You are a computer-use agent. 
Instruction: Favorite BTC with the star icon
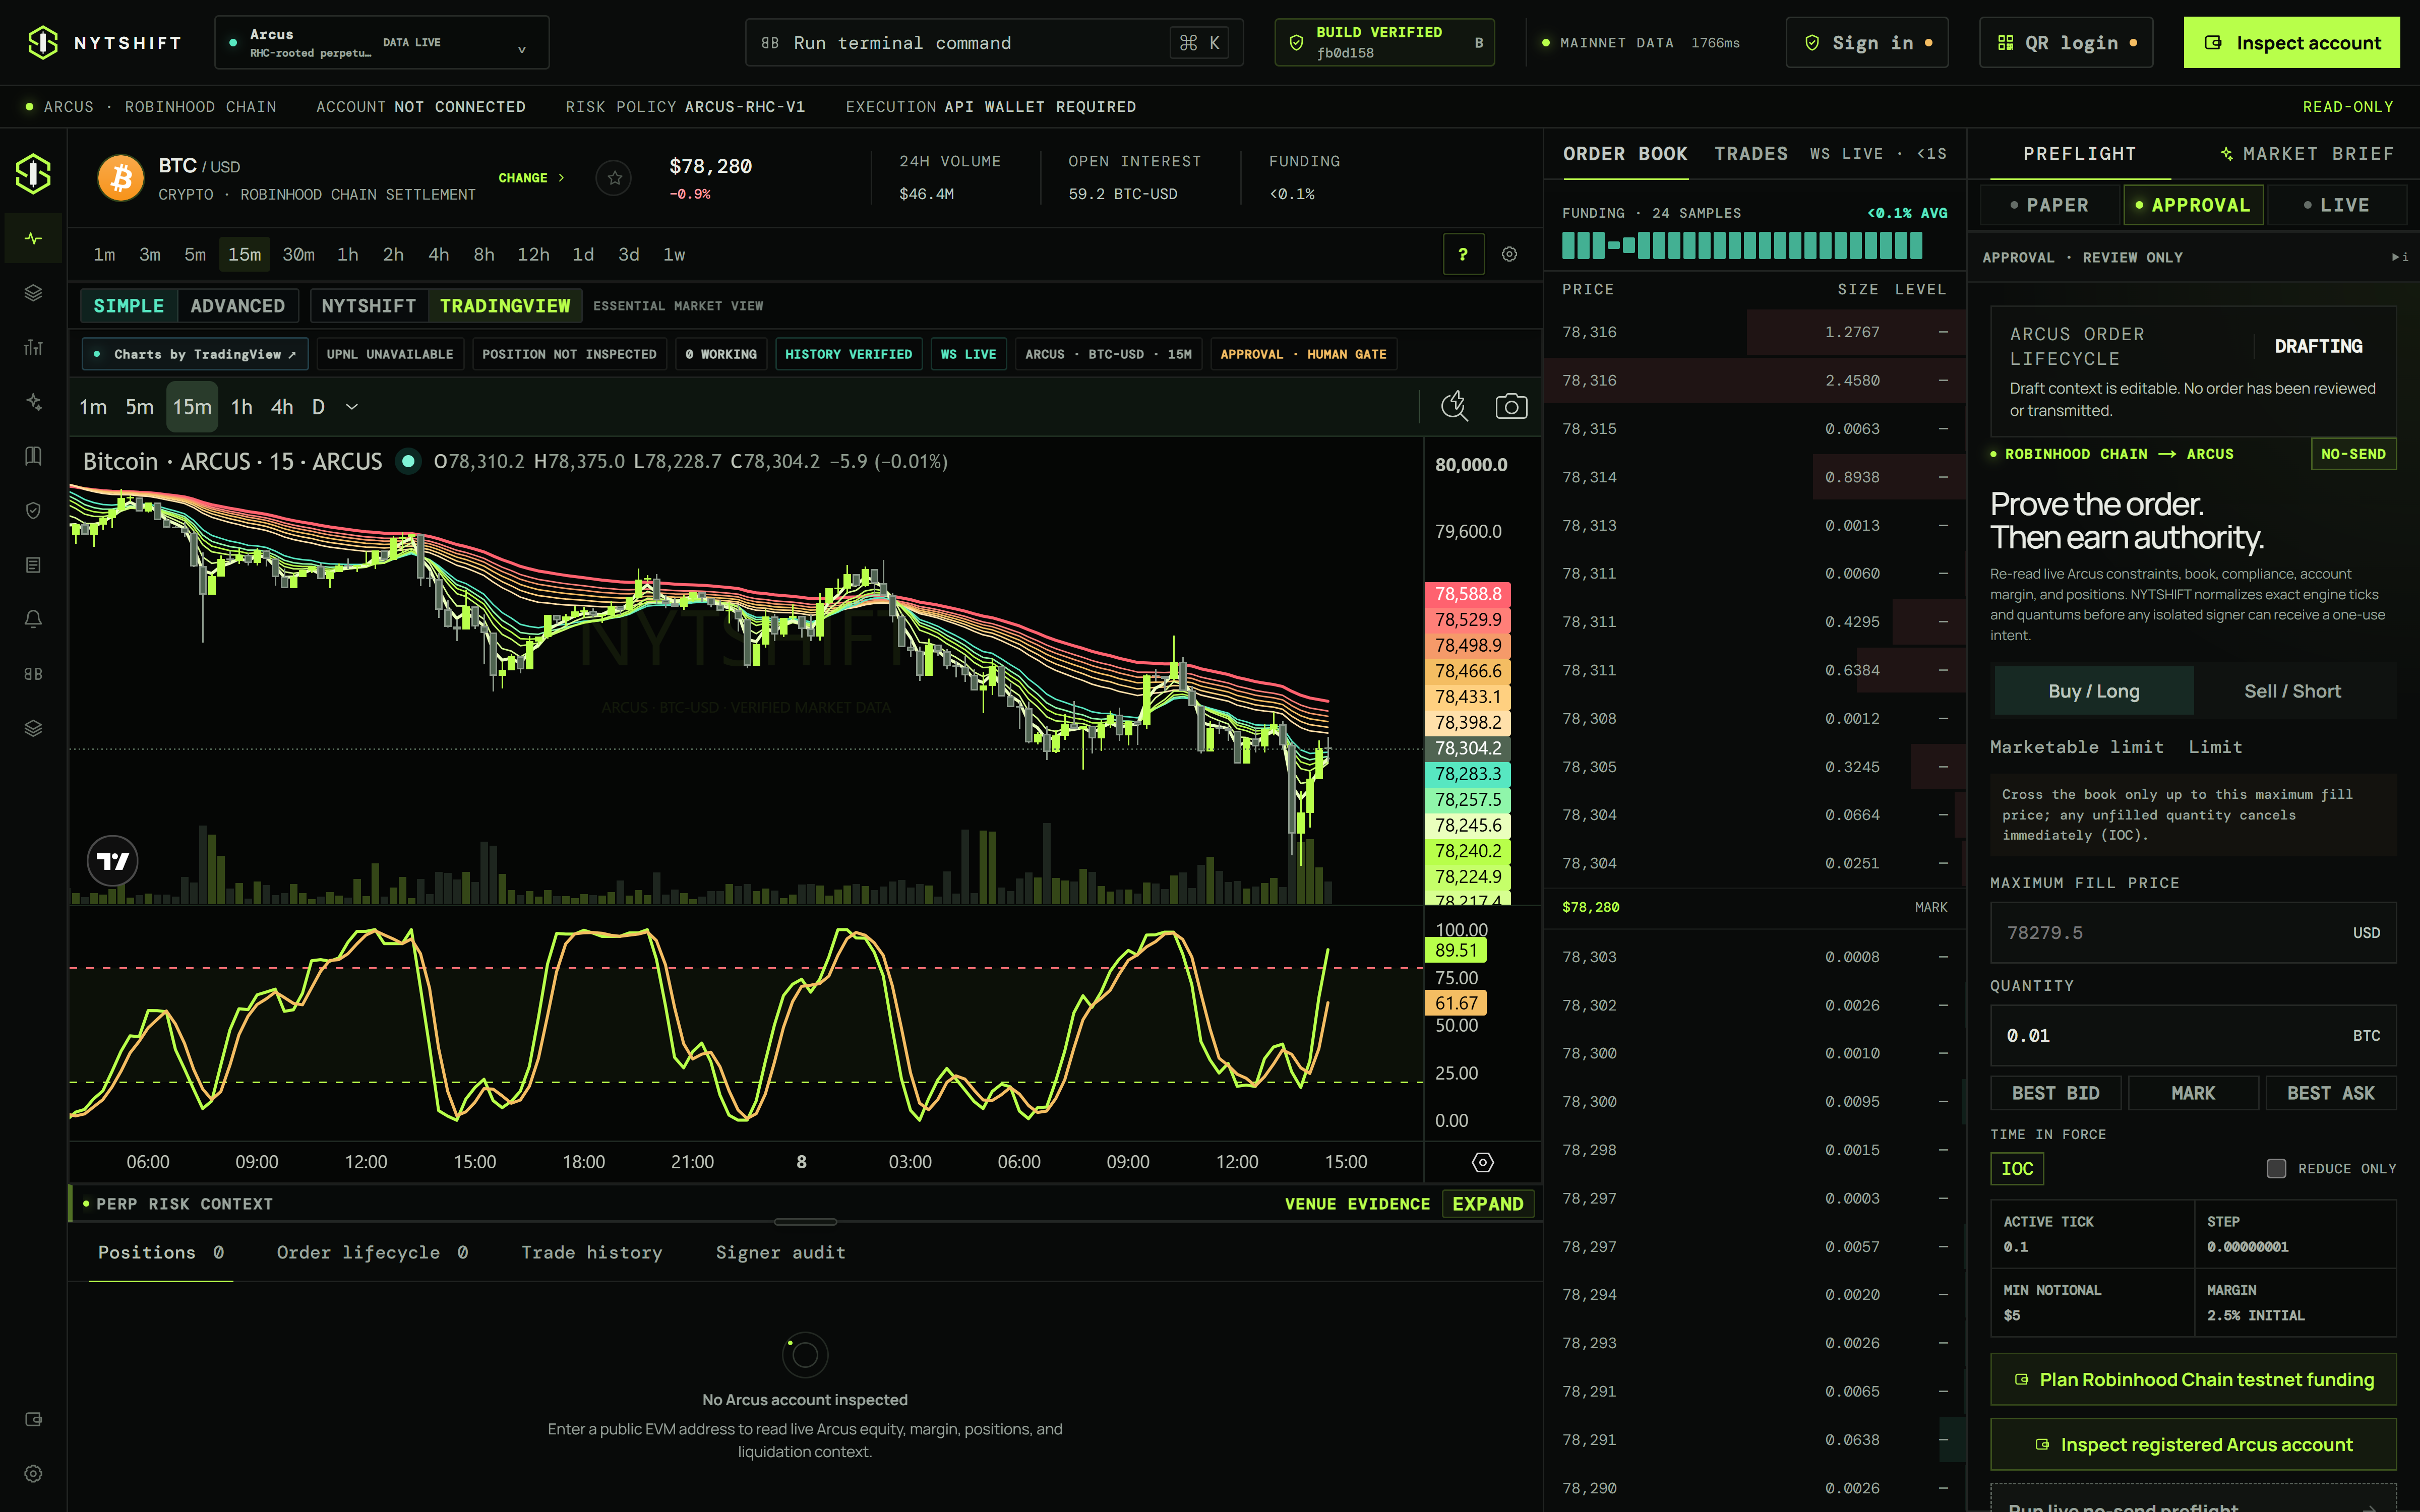tap(614, 178)
